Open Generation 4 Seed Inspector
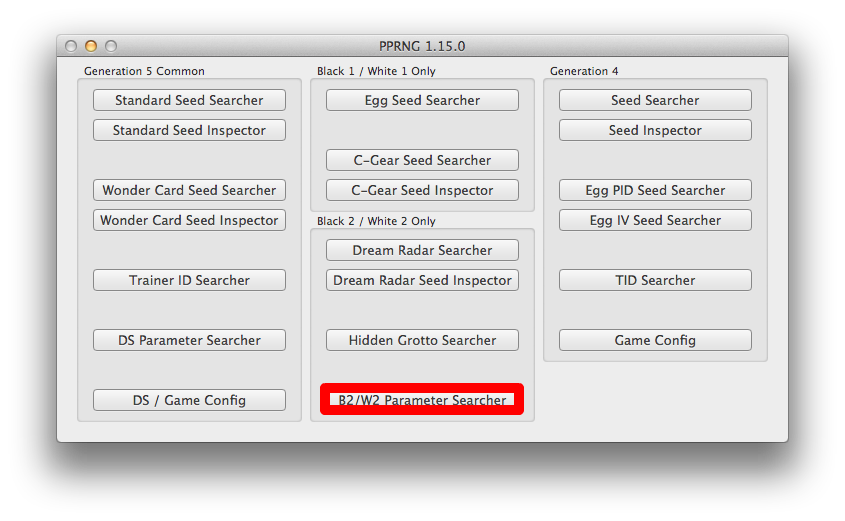 pos(655,130)
